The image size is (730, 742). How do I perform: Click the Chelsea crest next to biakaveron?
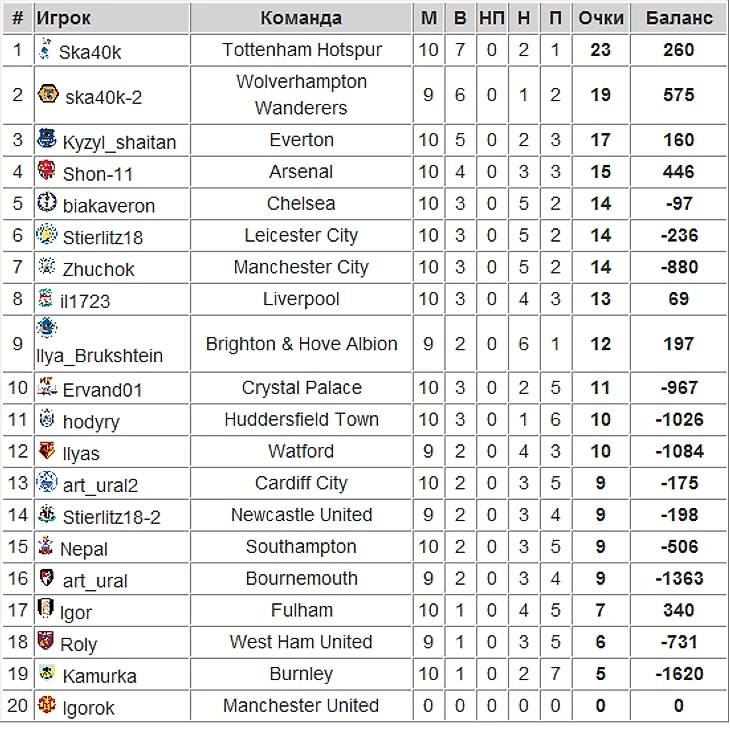tap(46, 202)
